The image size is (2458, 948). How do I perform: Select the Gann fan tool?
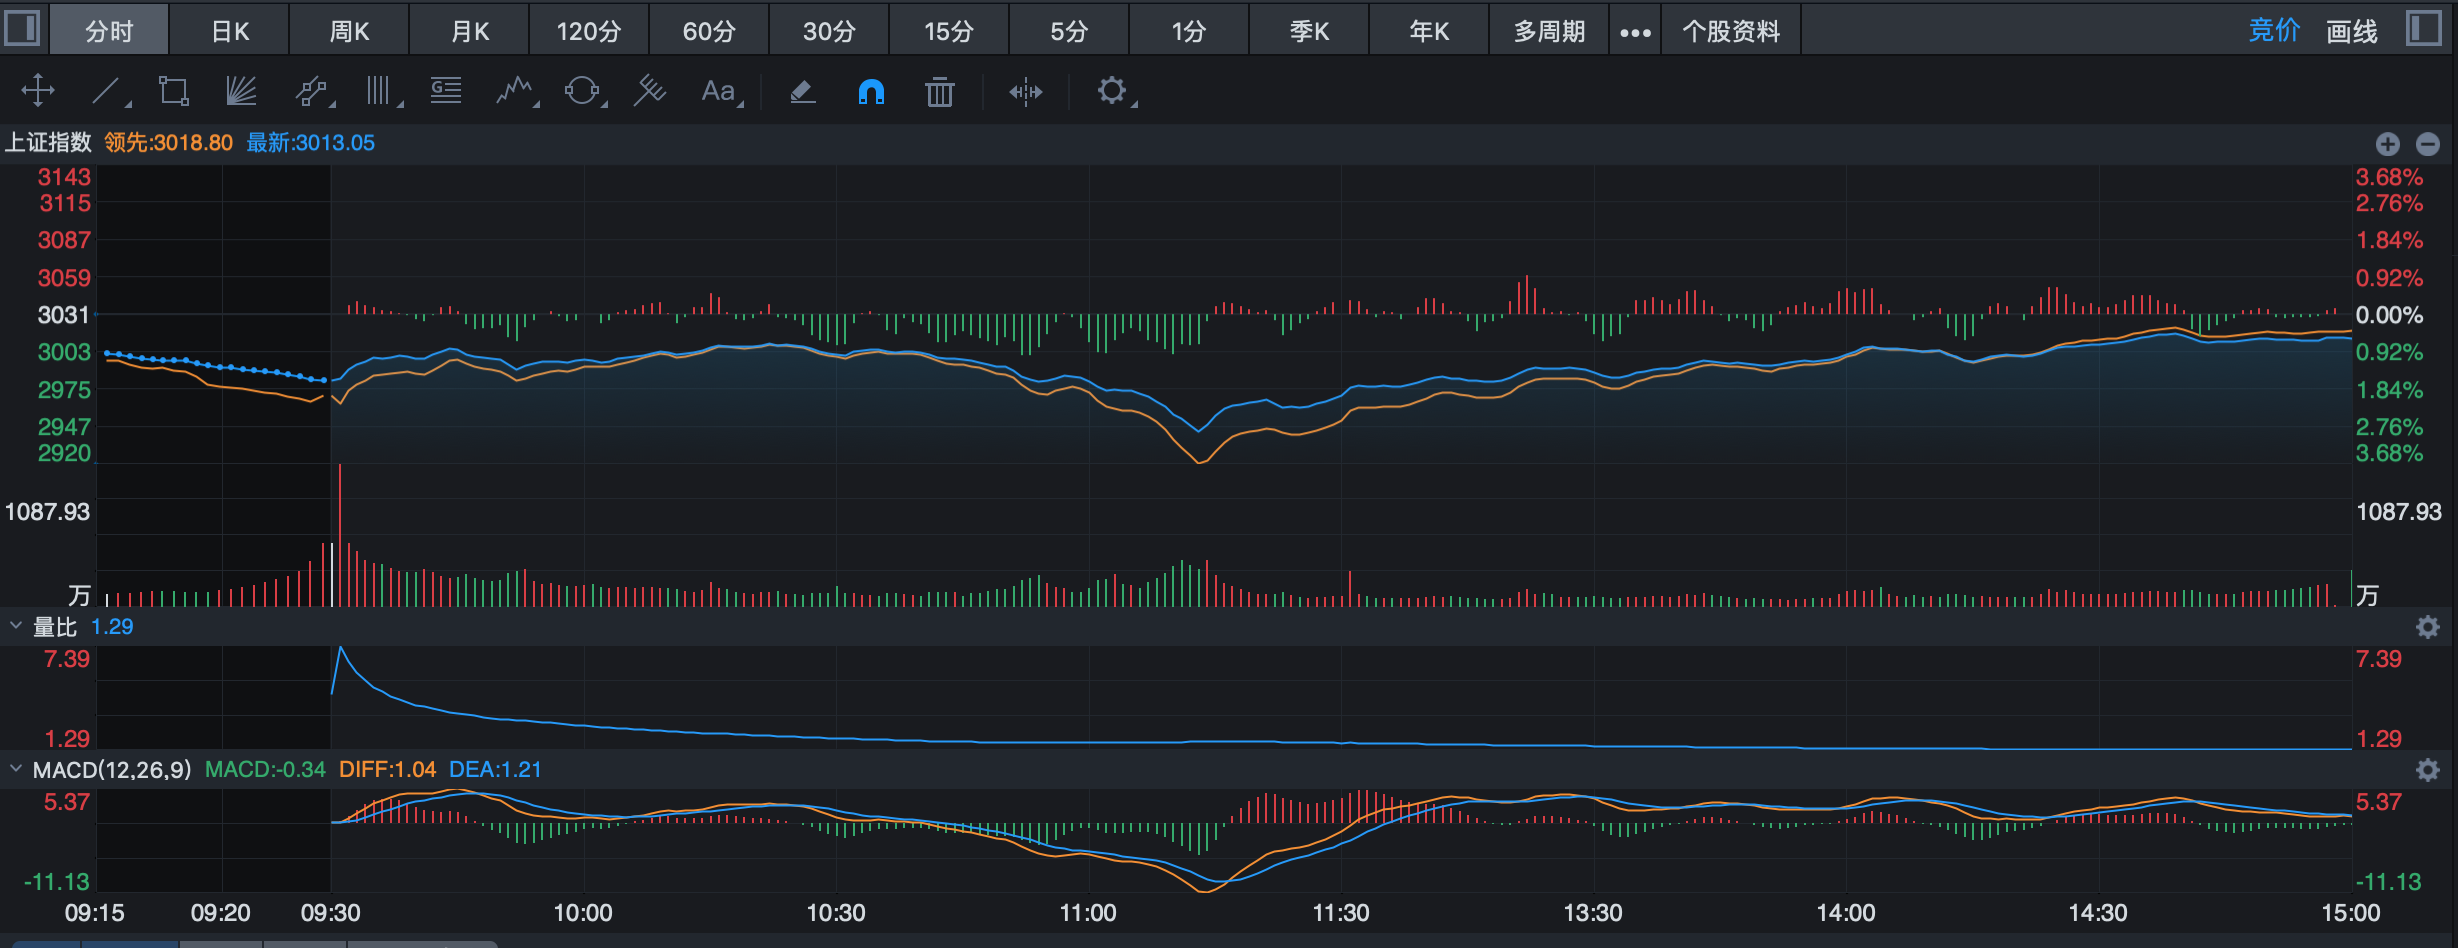click(x=241, y=91)
